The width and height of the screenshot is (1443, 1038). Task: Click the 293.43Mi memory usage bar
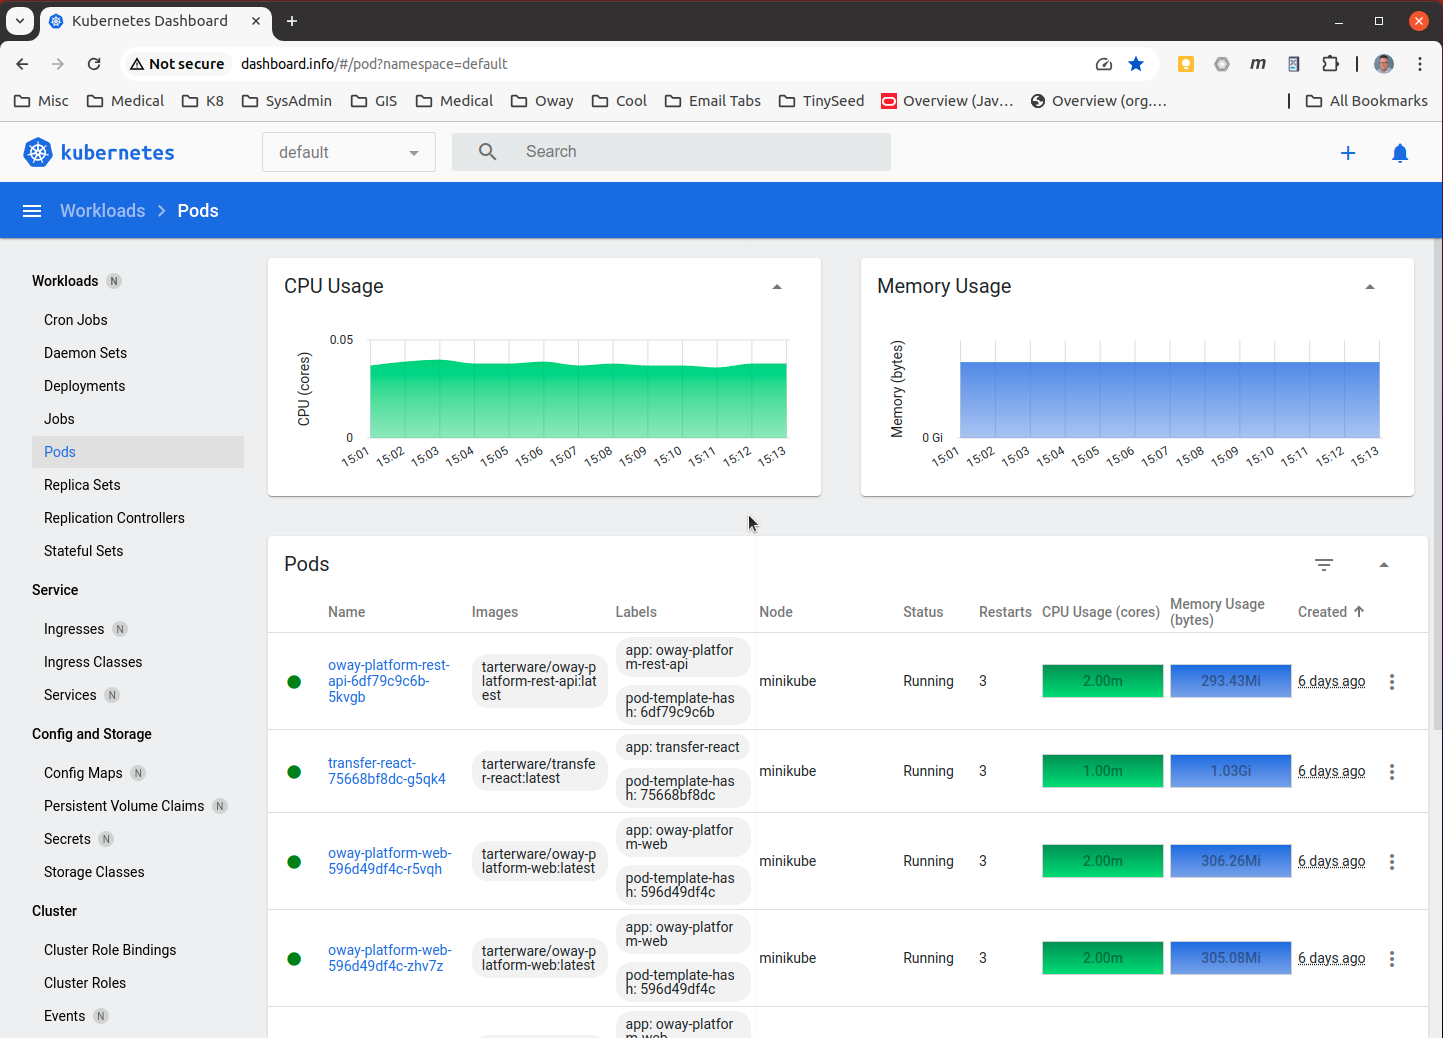point(1231,681)
